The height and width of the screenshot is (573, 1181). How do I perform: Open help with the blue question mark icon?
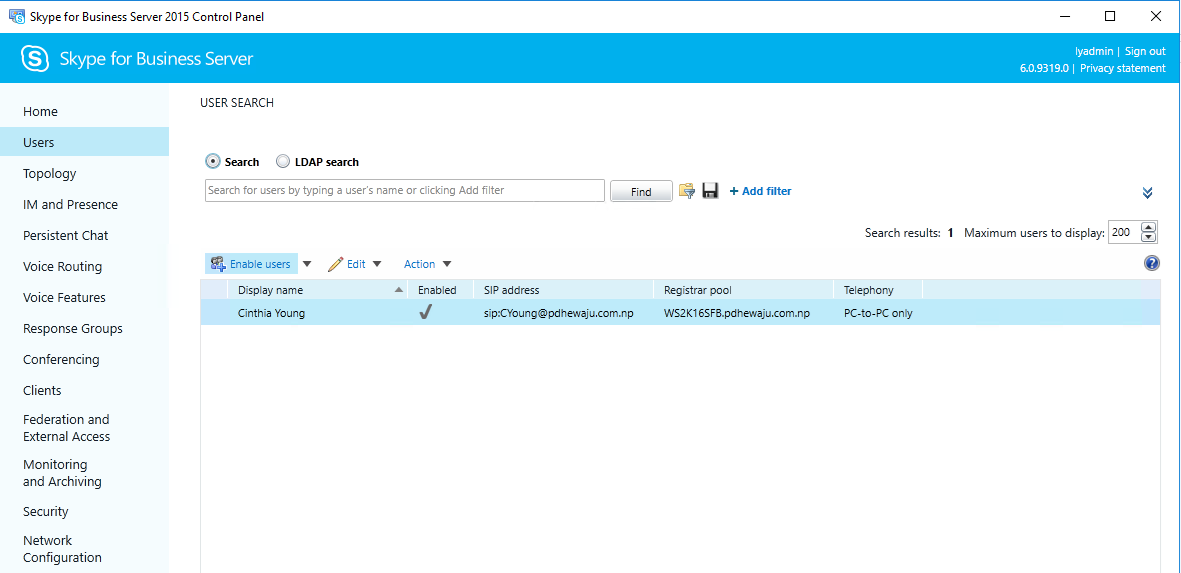(1151, 263)
